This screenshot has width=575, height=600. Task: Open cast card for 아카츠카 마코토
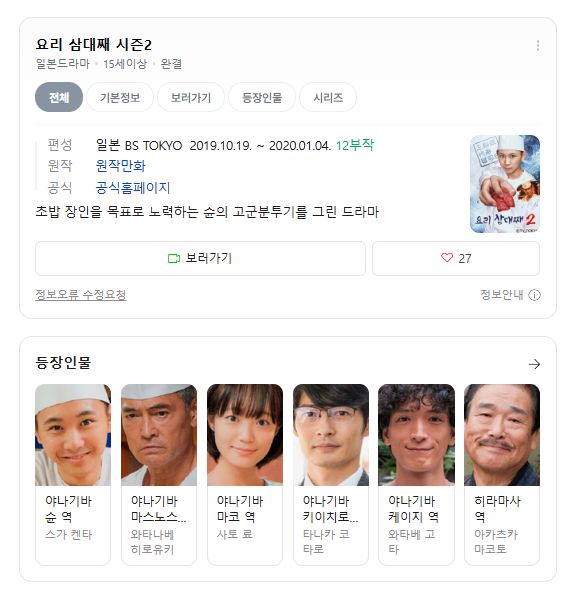click(502, 474)
